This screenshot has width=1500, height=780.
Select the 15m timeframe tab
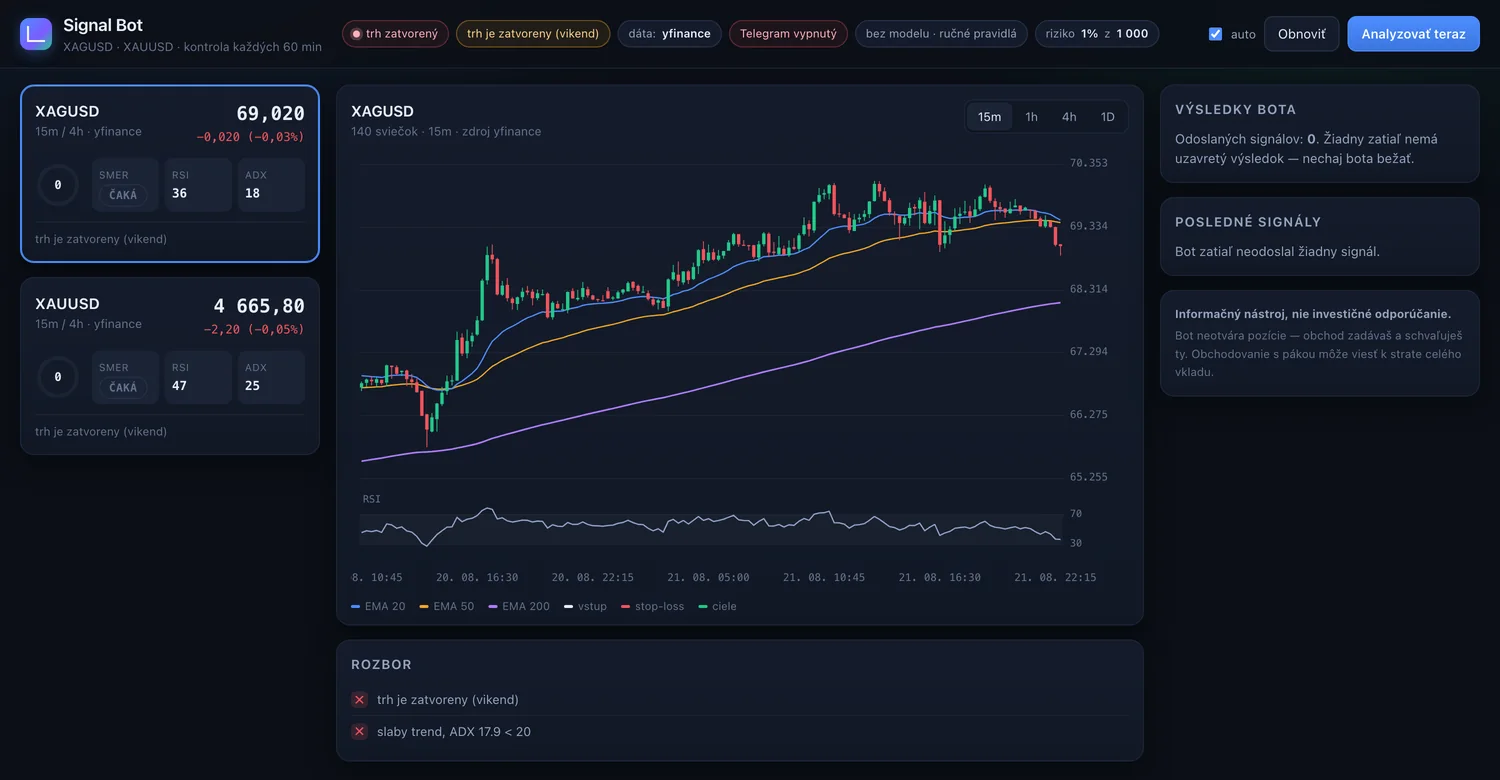coord(989,117)
